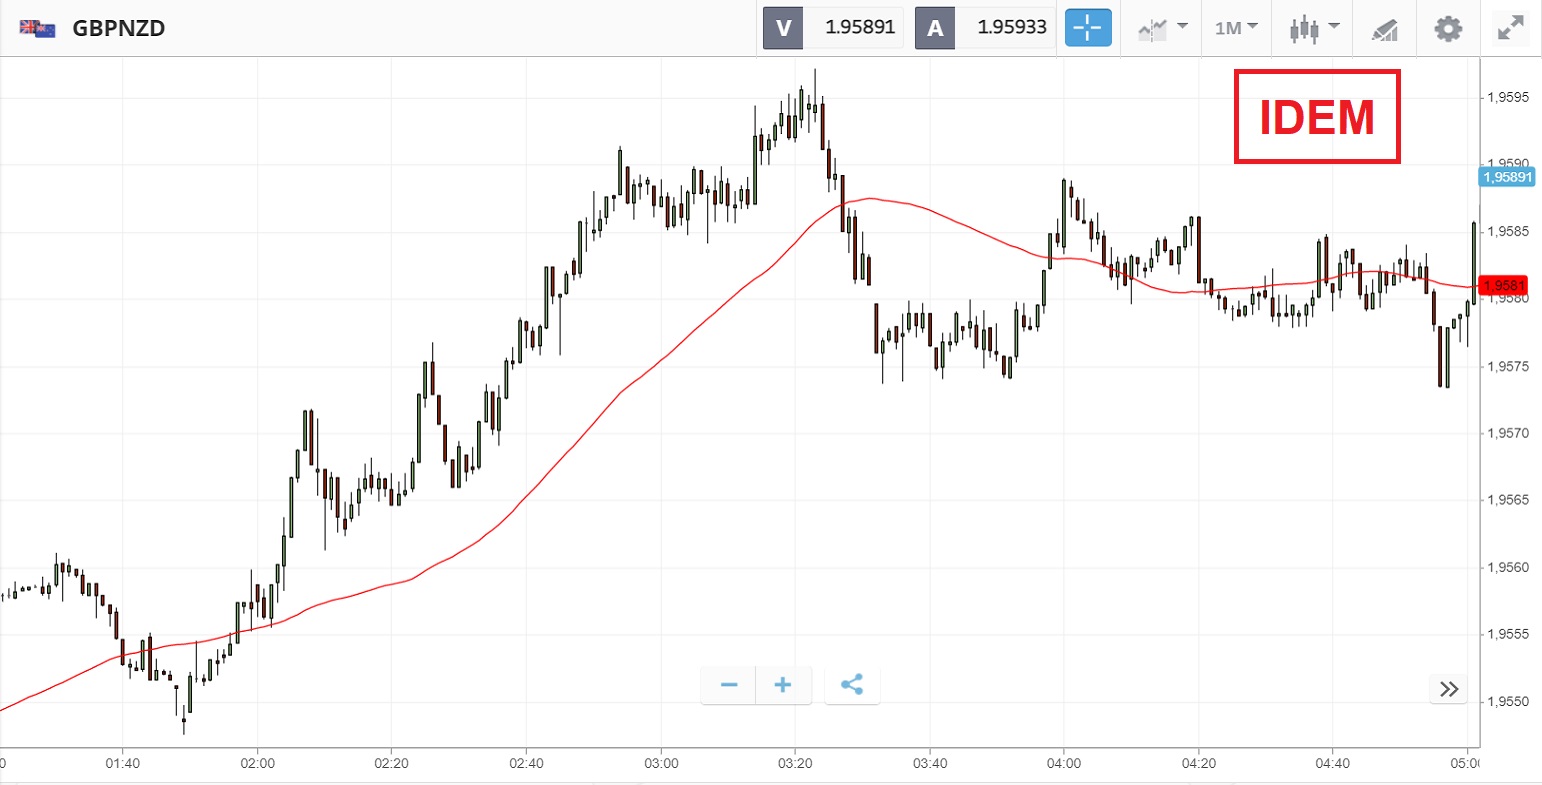
Task: Expand chart to full screen
Action: point(1509,28)
